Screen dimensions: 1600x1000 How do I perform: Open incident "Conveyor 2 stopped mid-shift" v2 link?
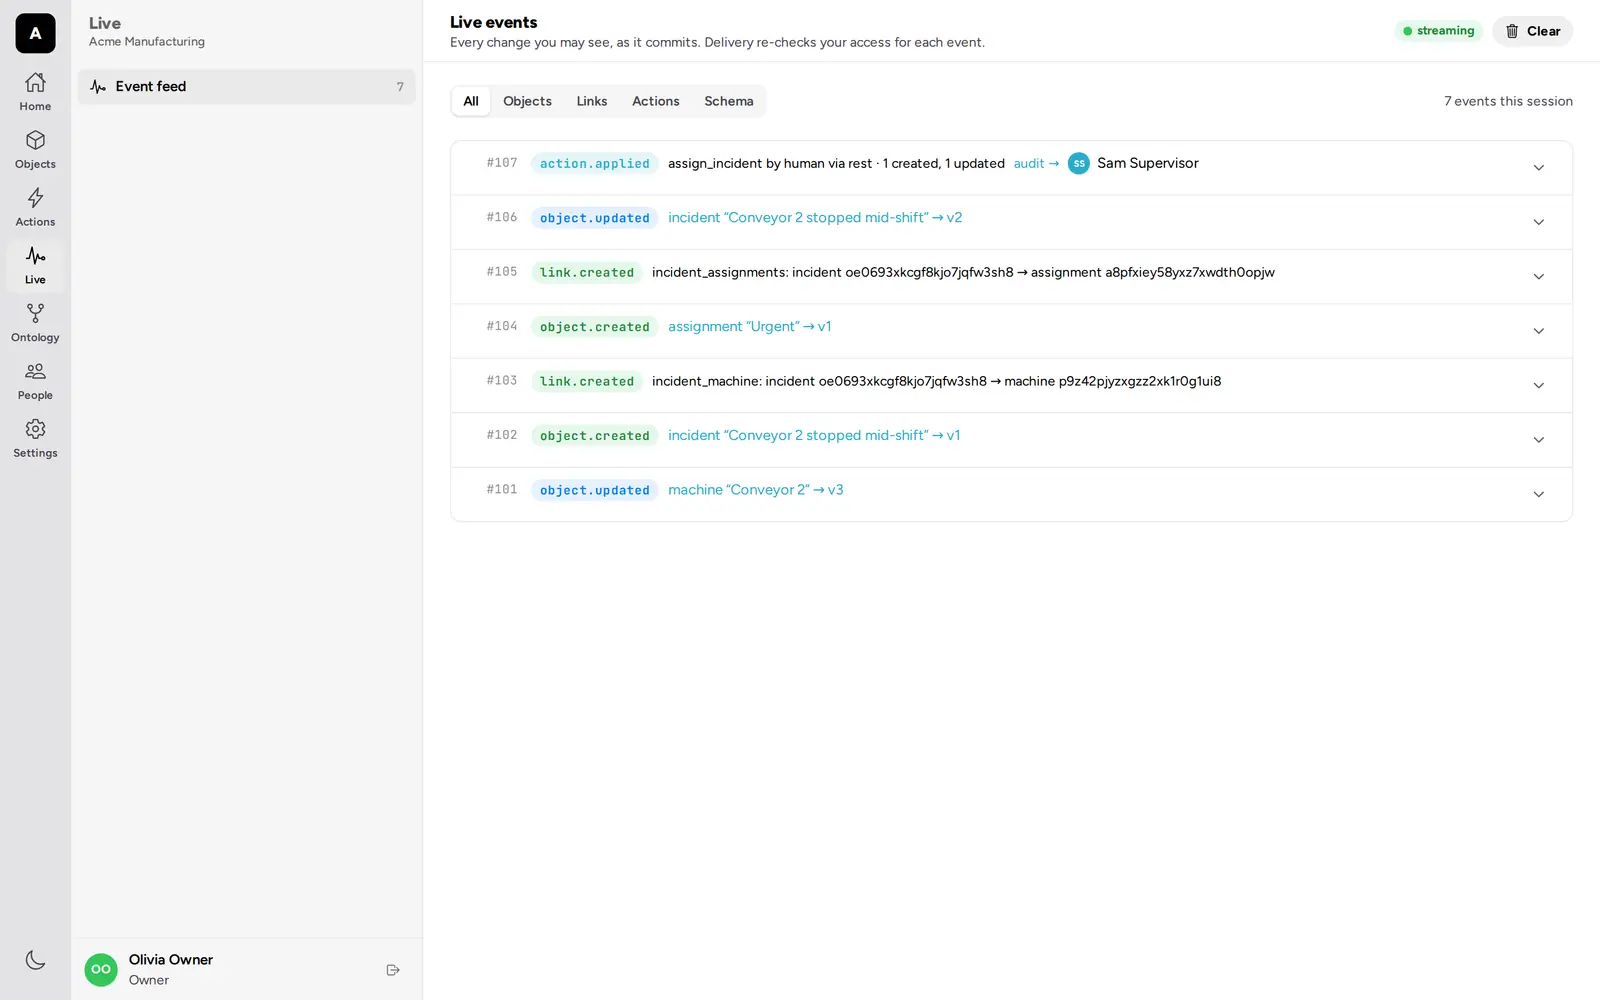coord(815,217)
